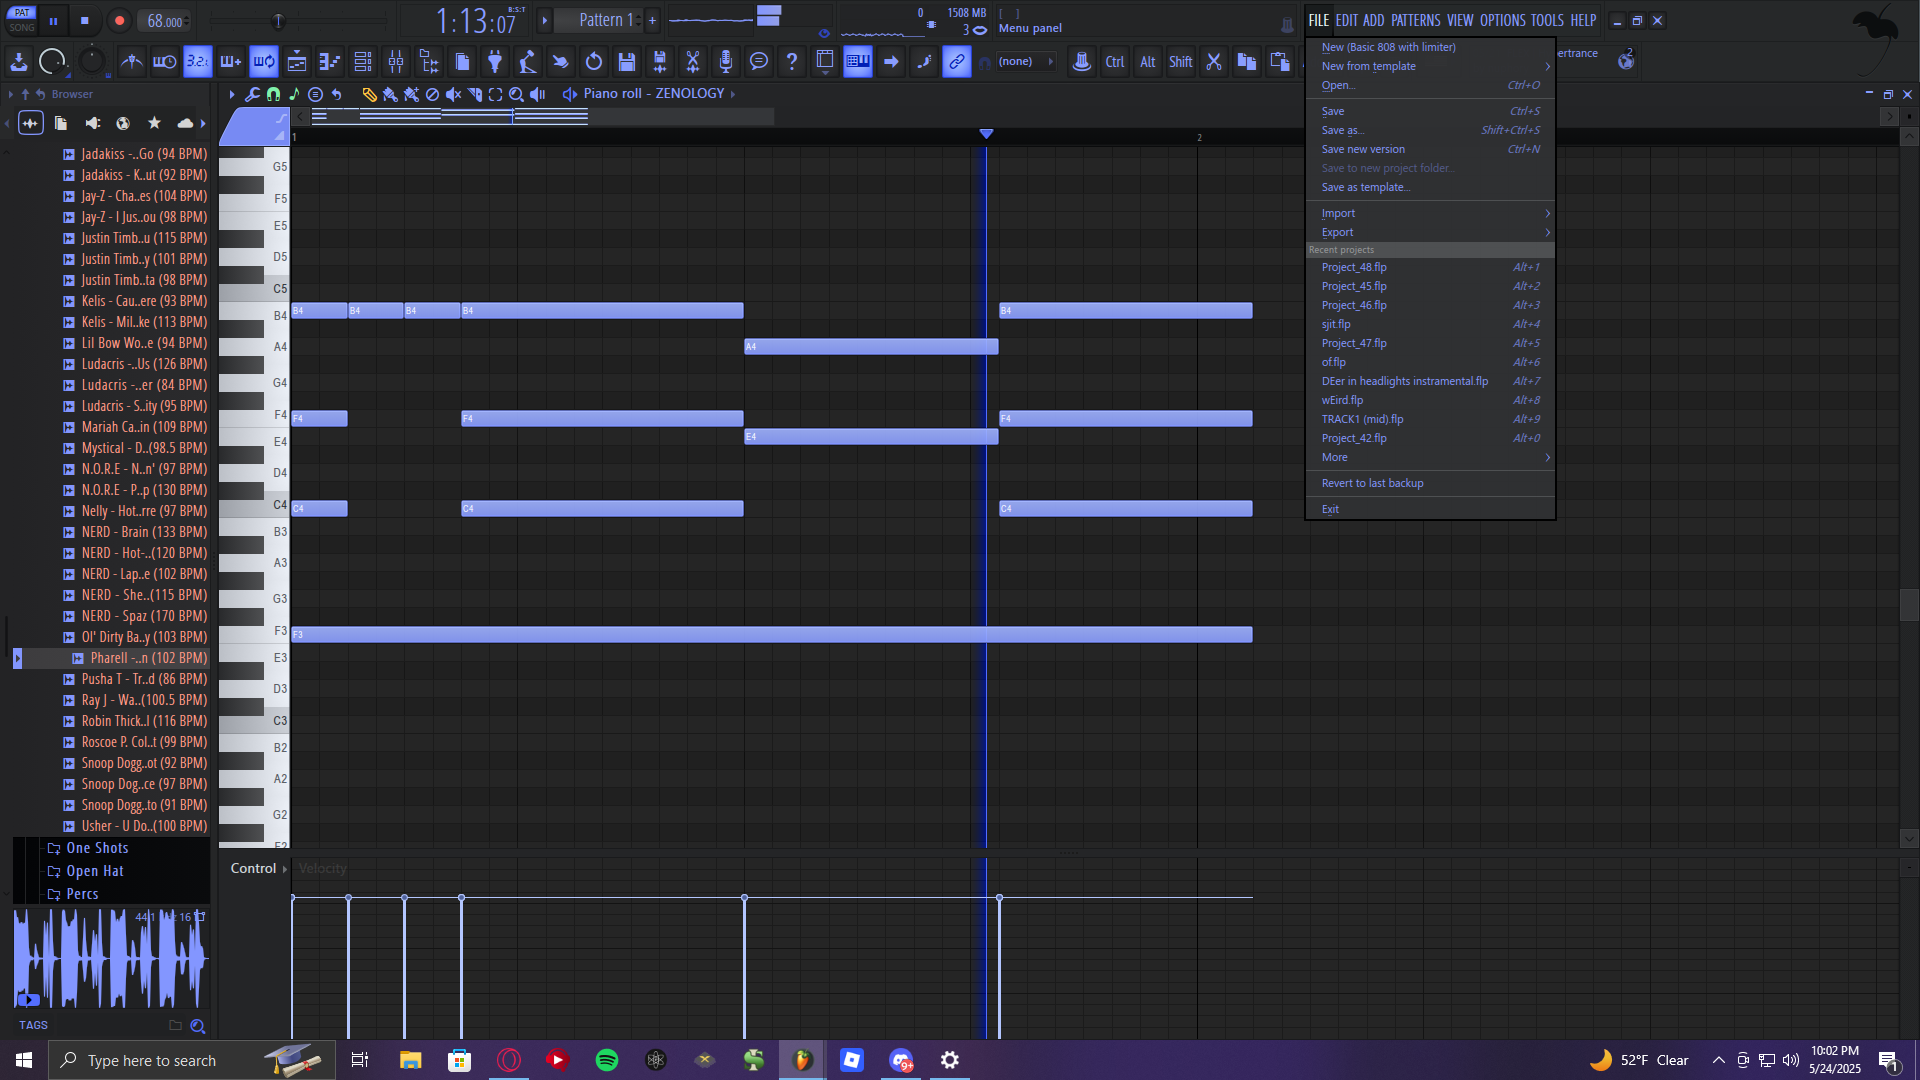Open the PATTERNS menu
Viewport: 1920px width, 1080px height.
pyautogui.click(x=1415, y=20)
